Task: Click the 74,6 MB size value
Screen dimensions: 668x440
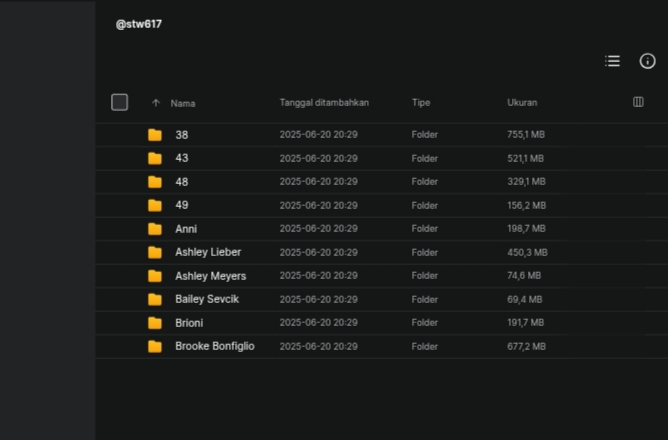Action: 524,276
